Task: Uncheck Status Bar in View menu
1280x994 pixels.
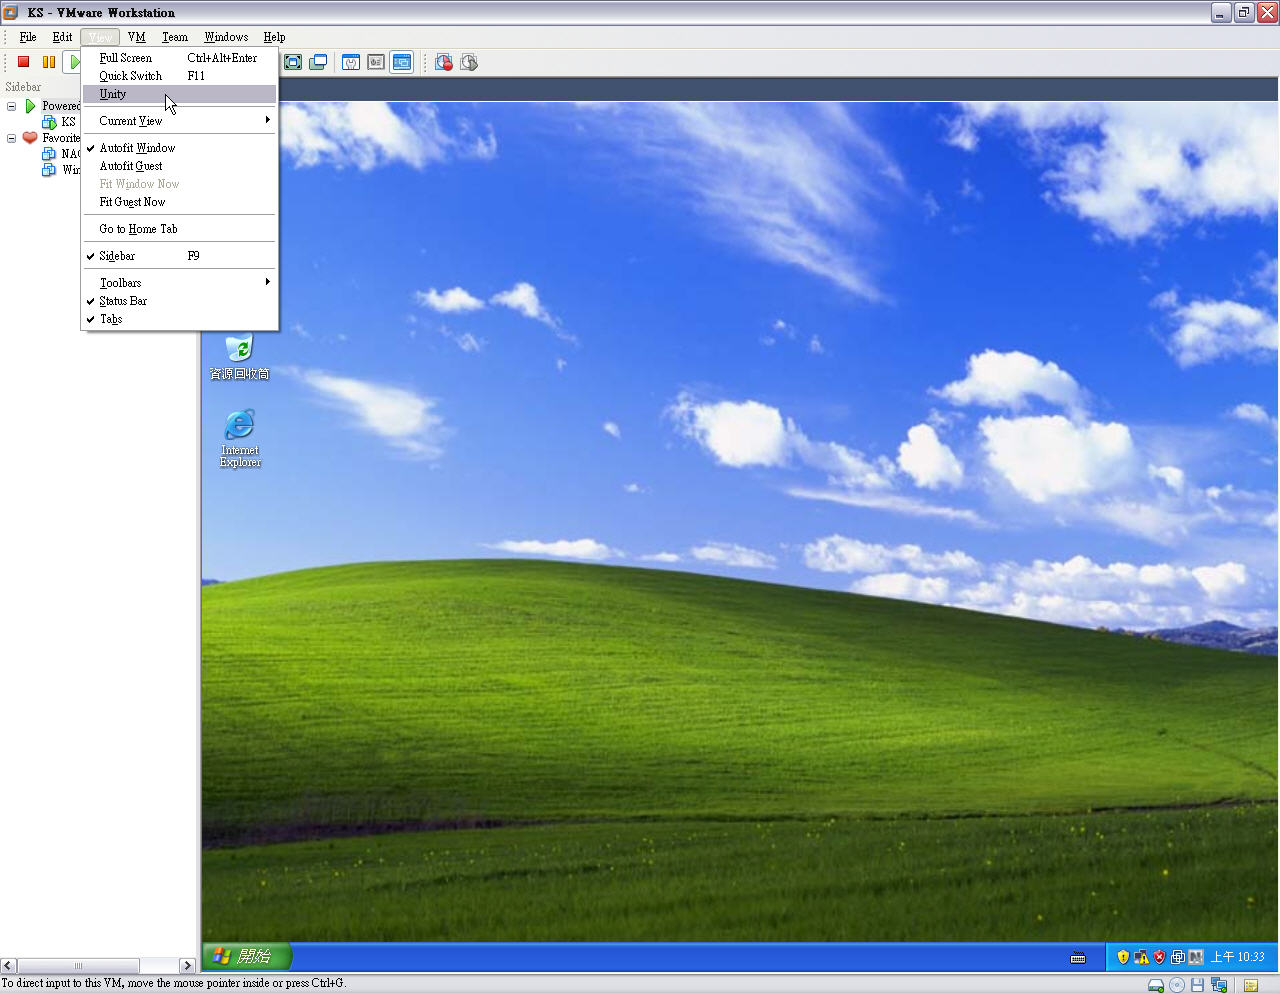Action: click(x=178, y=301)
